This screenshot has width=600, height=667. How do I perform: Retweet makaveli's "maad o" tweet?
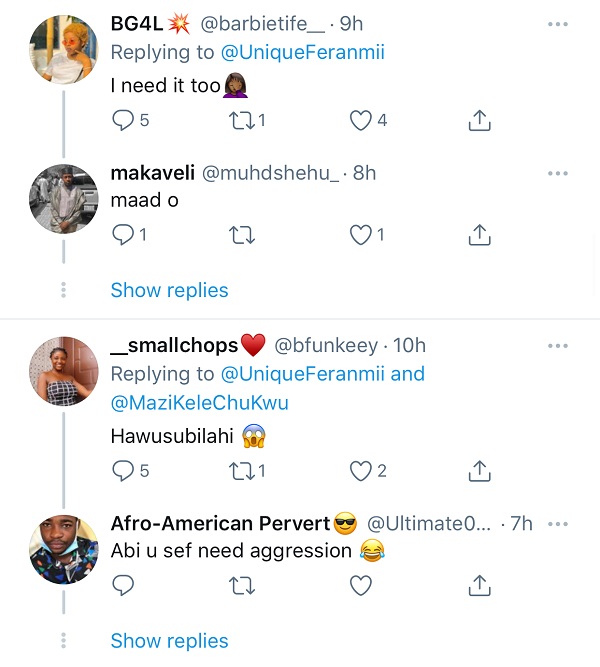[242, 235]
